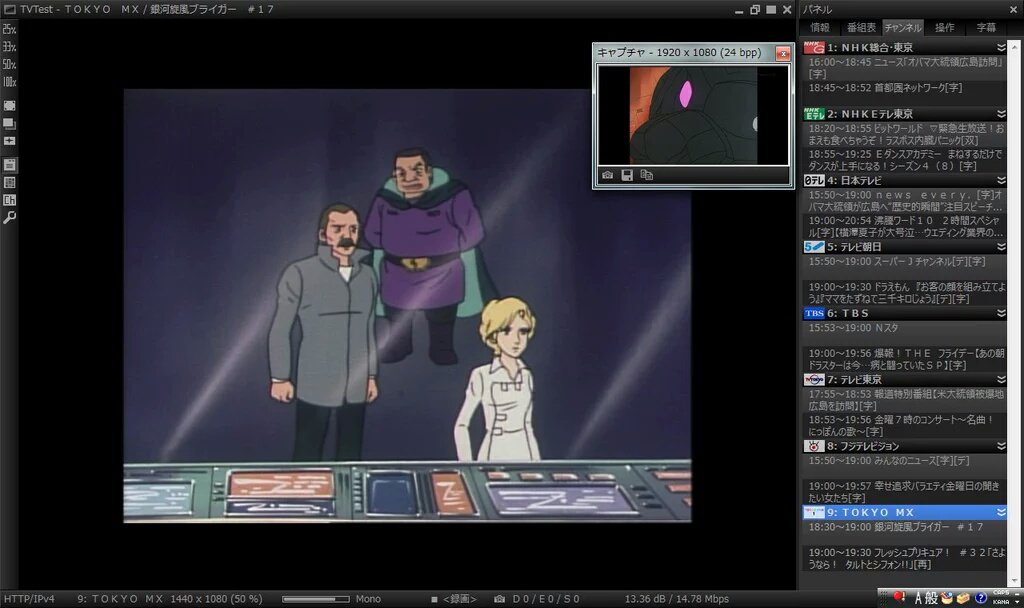Click the TBS channel logo
Screen dimensions: 1024x608
[x=814, y=313]
